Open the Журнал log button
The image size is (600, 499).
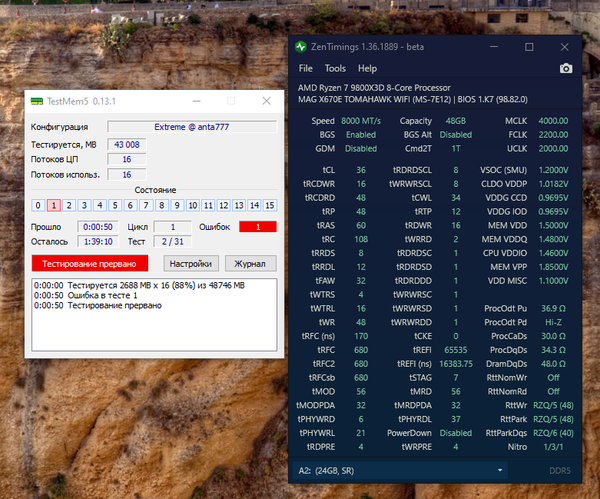pos(250,264)
